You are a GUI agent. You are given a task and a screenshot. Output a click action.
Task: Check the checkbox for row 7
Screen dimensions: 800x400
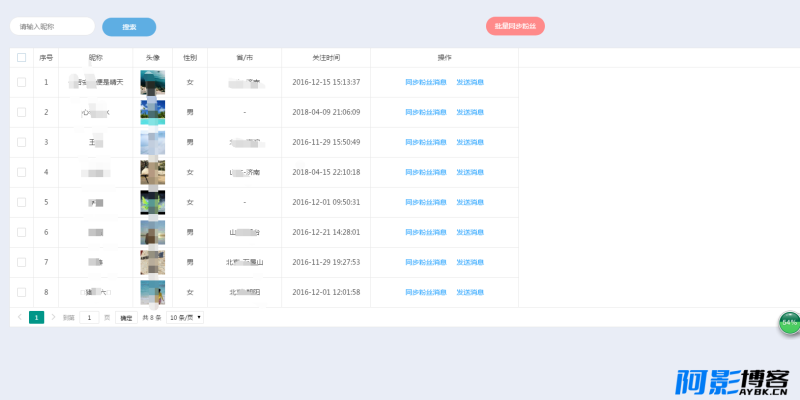point(21,262)
